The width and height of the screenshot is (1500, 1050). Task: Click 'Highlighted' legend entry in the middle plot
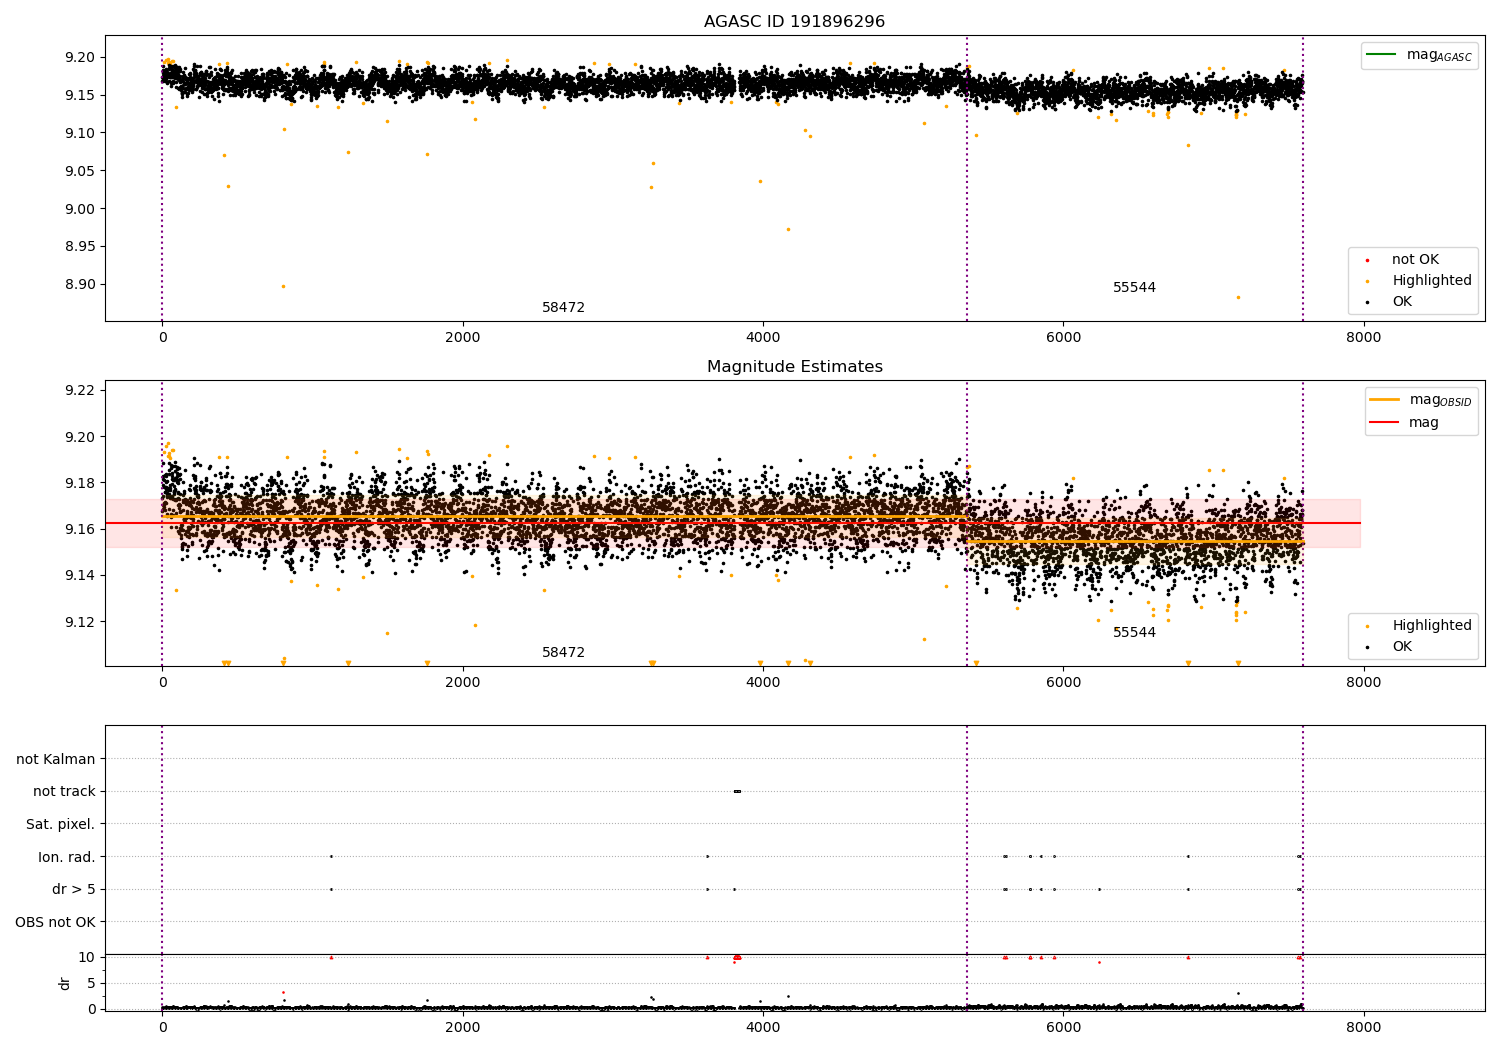pyautogui.click(x=1432, y=626)
